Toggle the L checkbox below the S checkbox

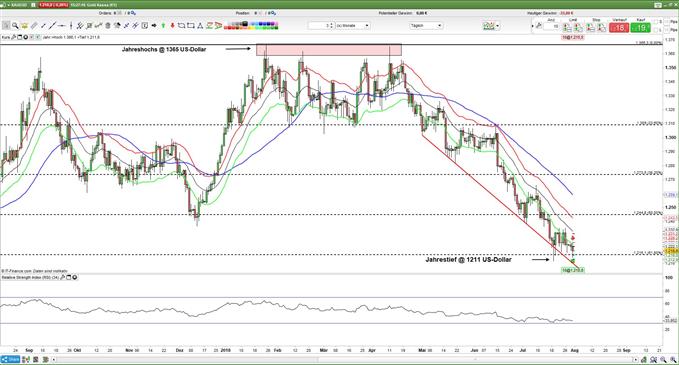(655, 30)
